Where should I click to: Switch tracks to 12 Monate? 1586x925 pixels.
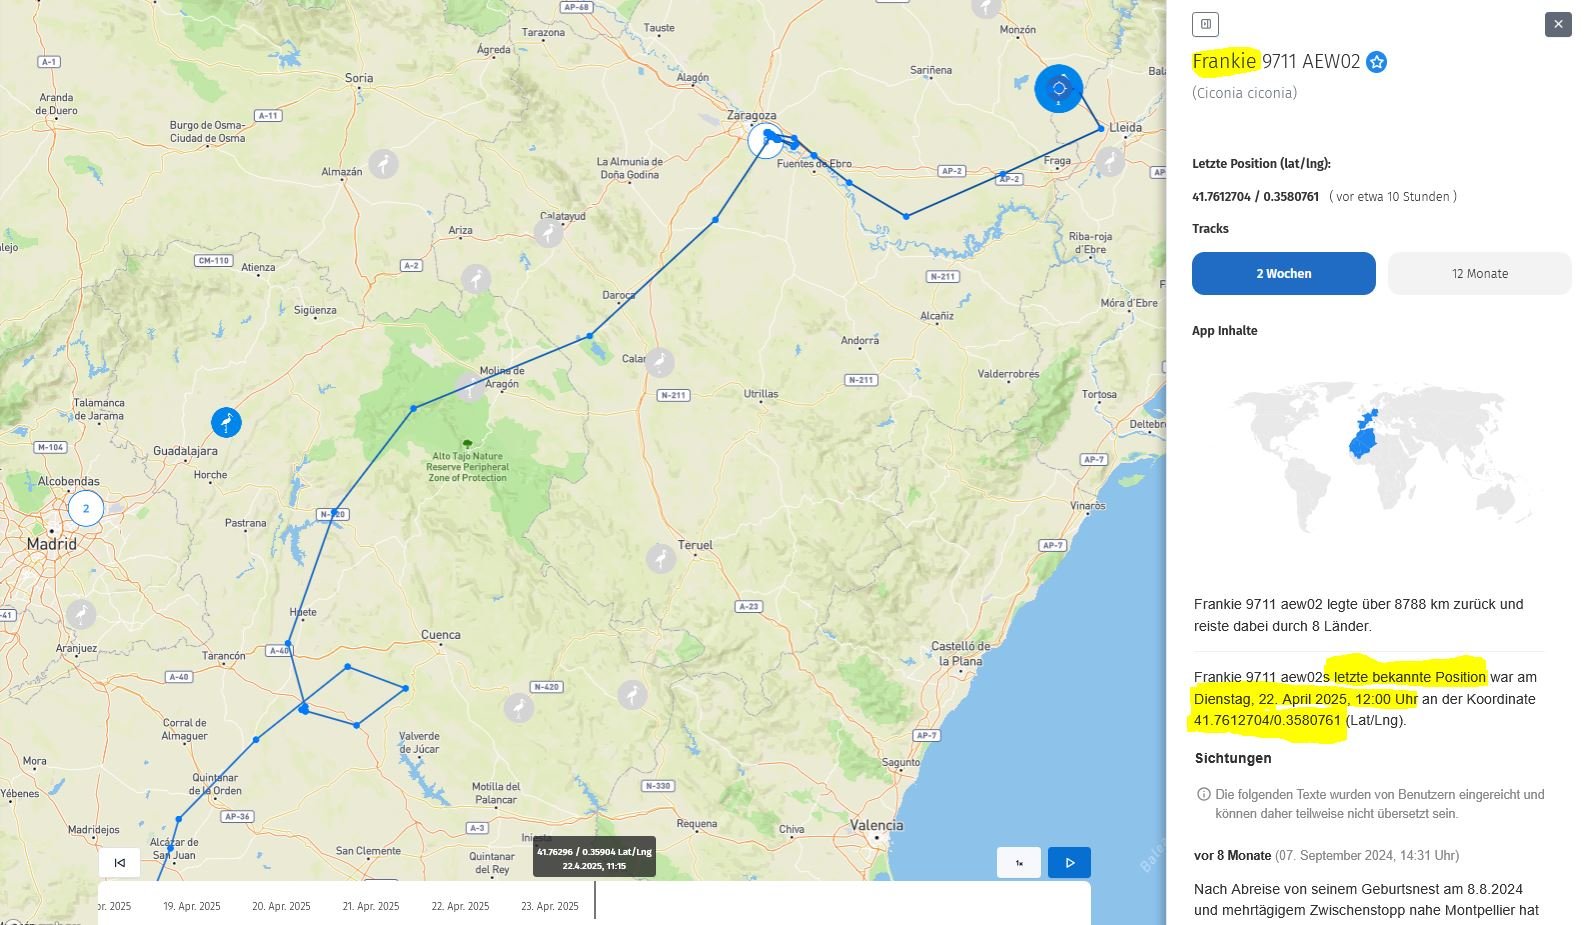(1479, 273)
